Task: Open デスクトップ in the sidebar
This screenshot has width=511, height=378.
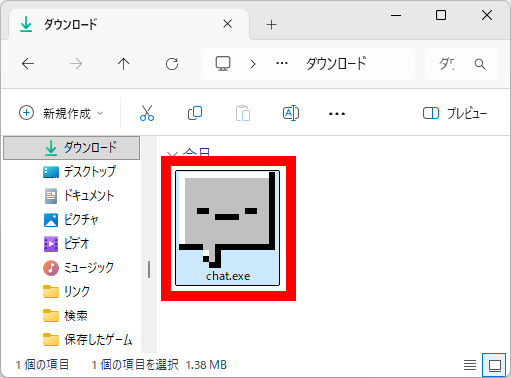Action: point(79,172)
